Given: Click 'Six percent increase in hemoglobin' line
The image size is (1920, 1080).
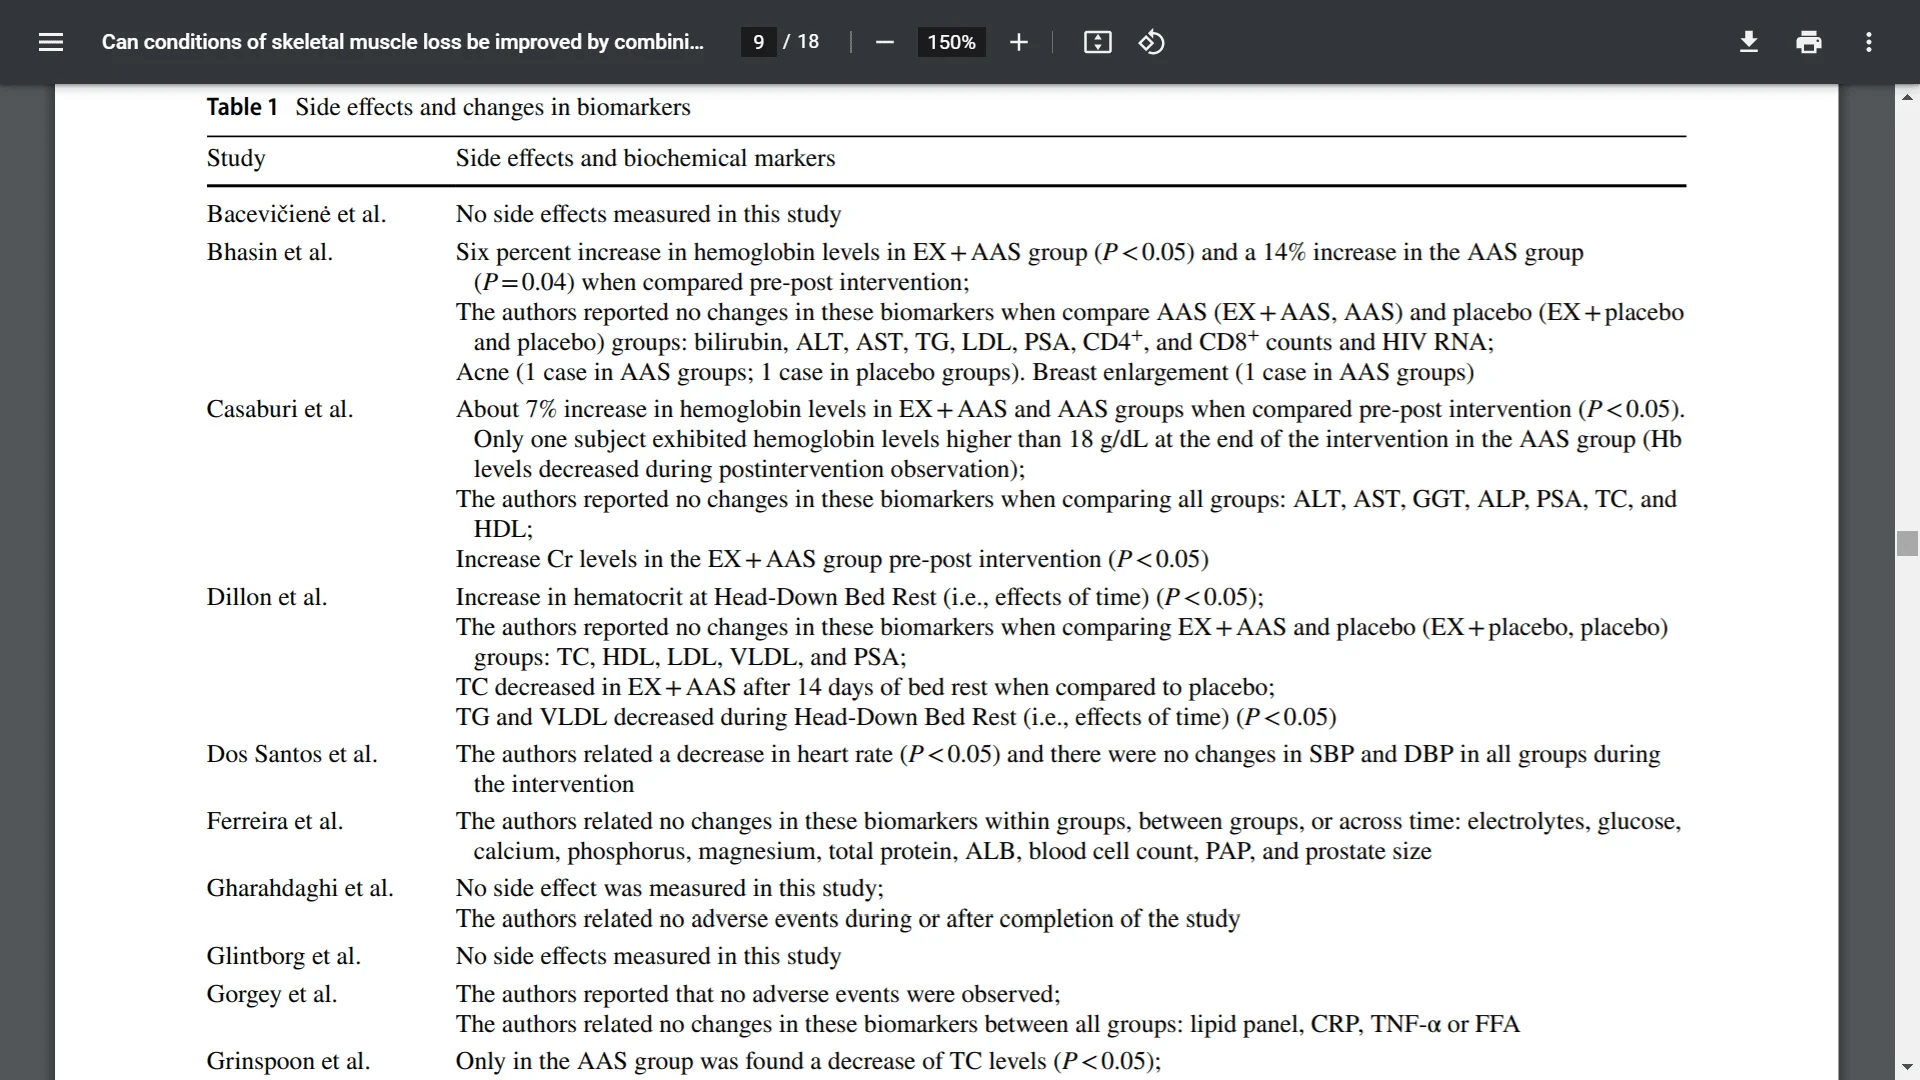Looking at the screenshot, I should pos(1020,252).
